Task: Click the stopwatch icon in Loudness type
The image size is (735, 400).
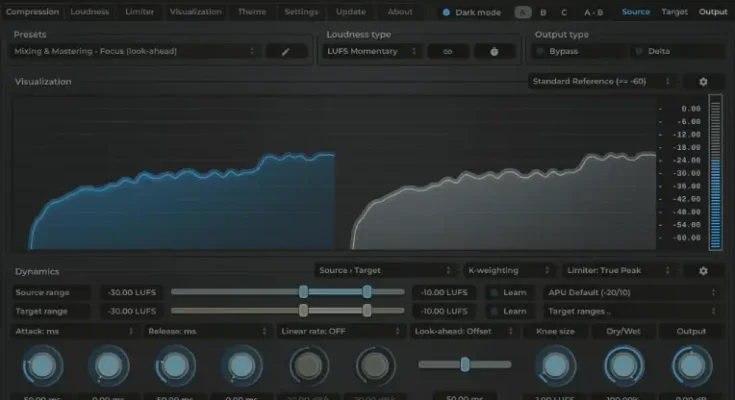Action: [494, 51]
